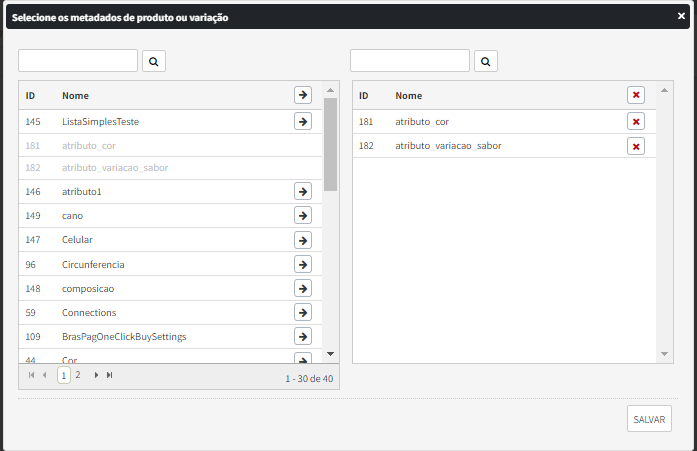
Task: Go to previous page of results
Action: 44,375
